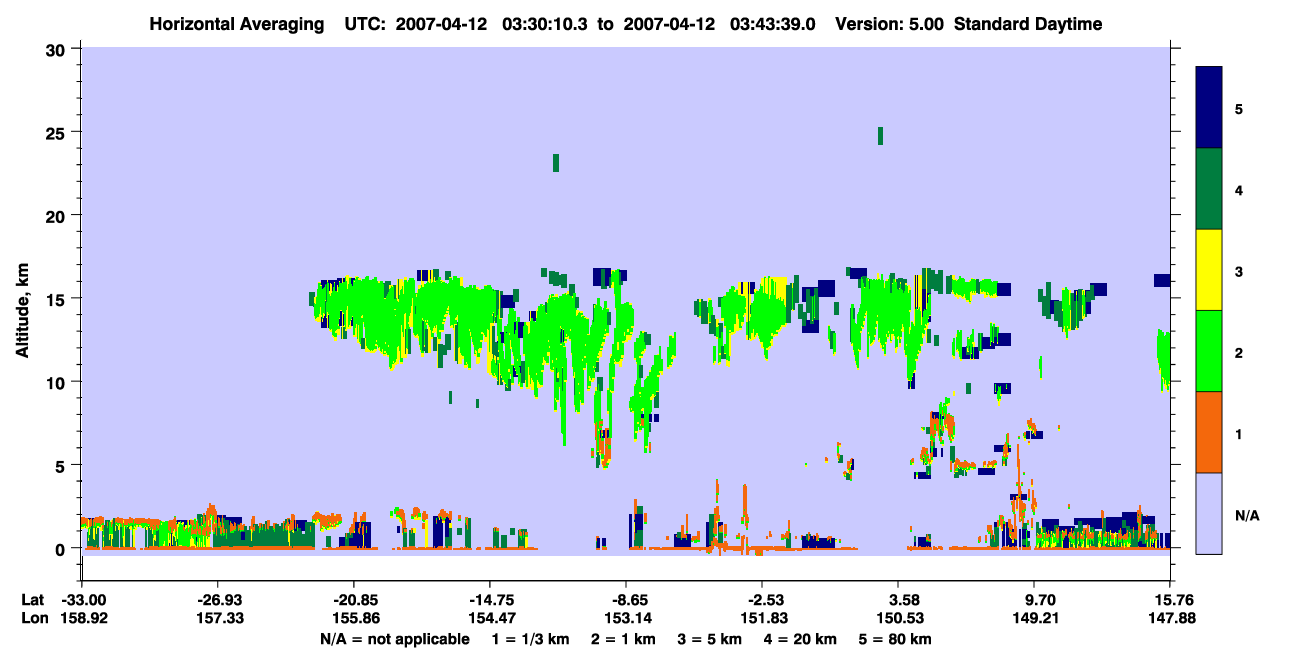Click the latitude value -14.75

[x=489, y=600]
